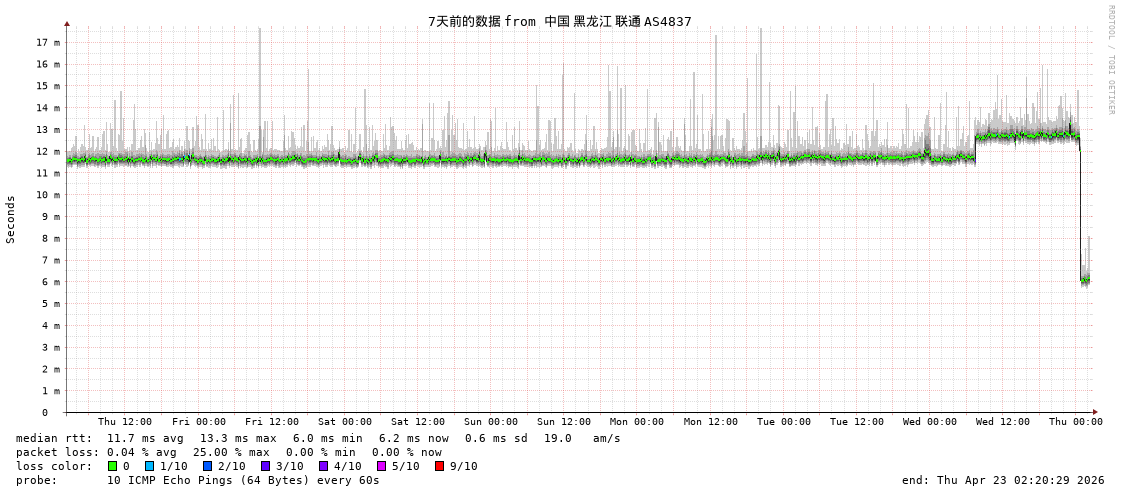Click the 'Seconds' y-axis label

pos(11,219)
